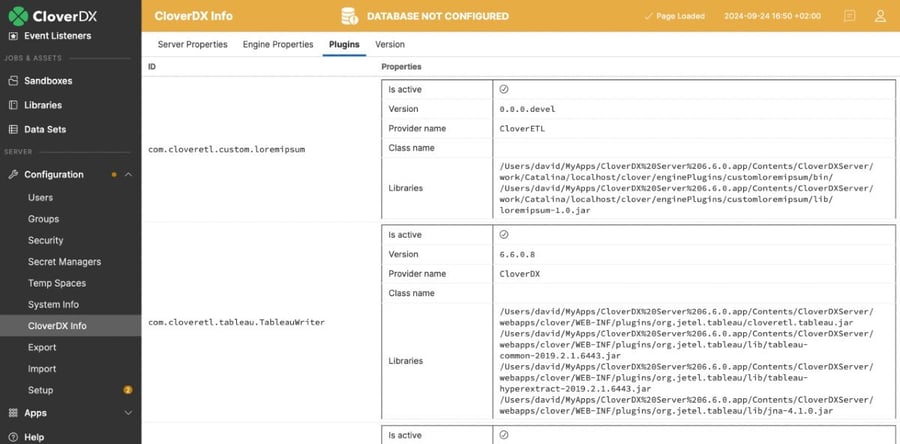Click the orange dot next to Configuration
900x444 pixels.
coord(114,174)
